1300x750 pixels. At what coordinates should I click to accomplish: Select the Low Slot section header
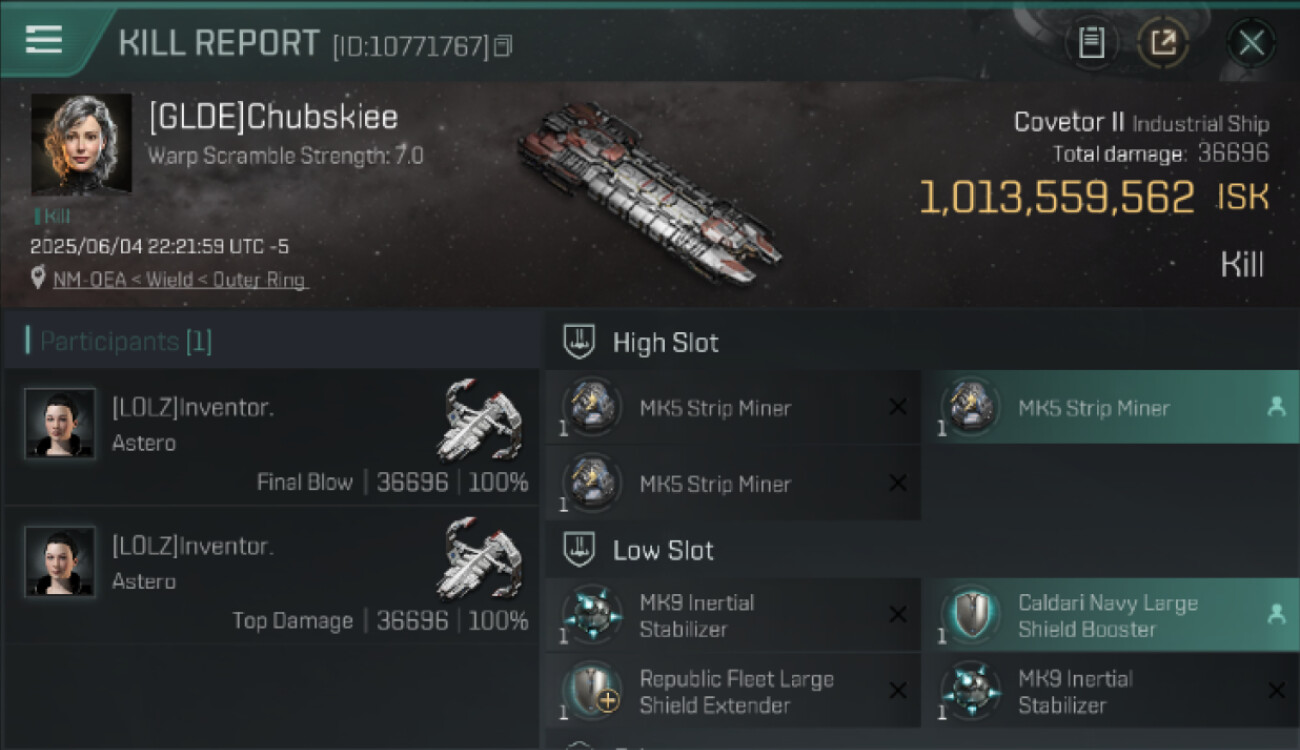(663, 550)
